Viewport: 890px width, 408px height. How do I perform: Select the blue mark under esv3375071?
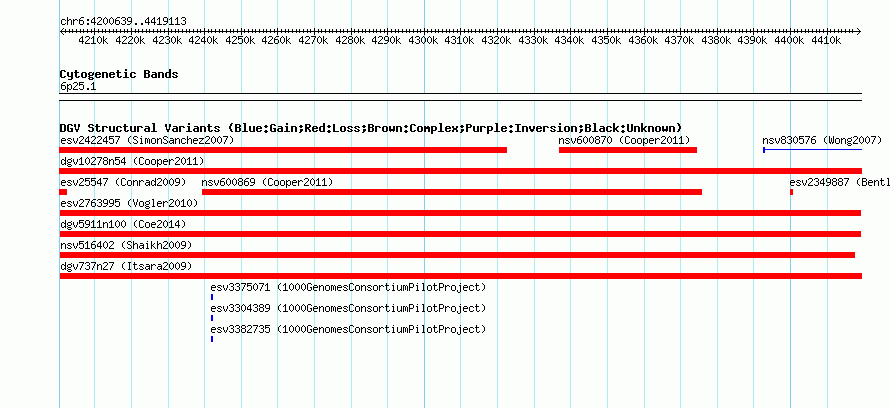[x=212, y=297]
